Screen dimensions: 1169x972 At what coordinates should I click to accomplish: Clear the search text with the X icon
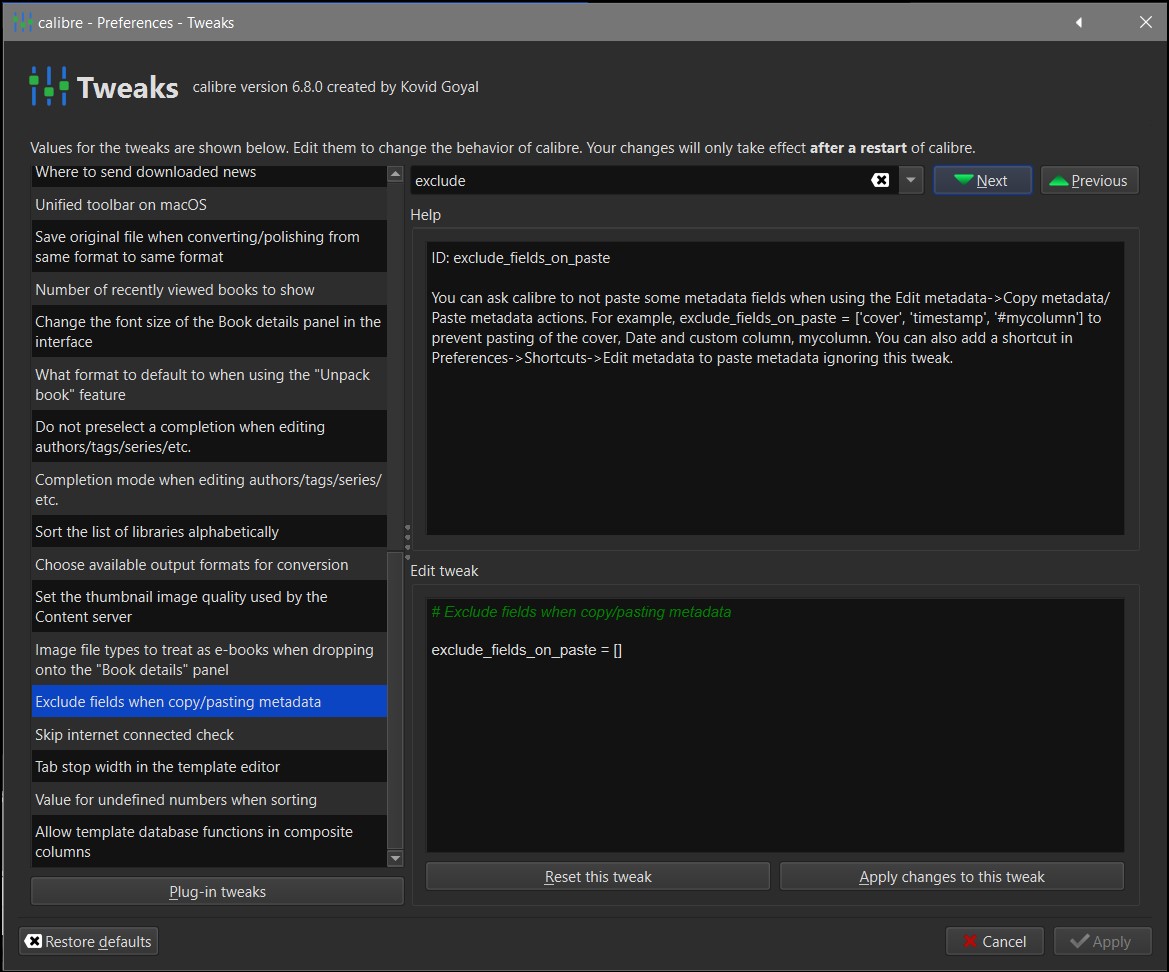880,180
